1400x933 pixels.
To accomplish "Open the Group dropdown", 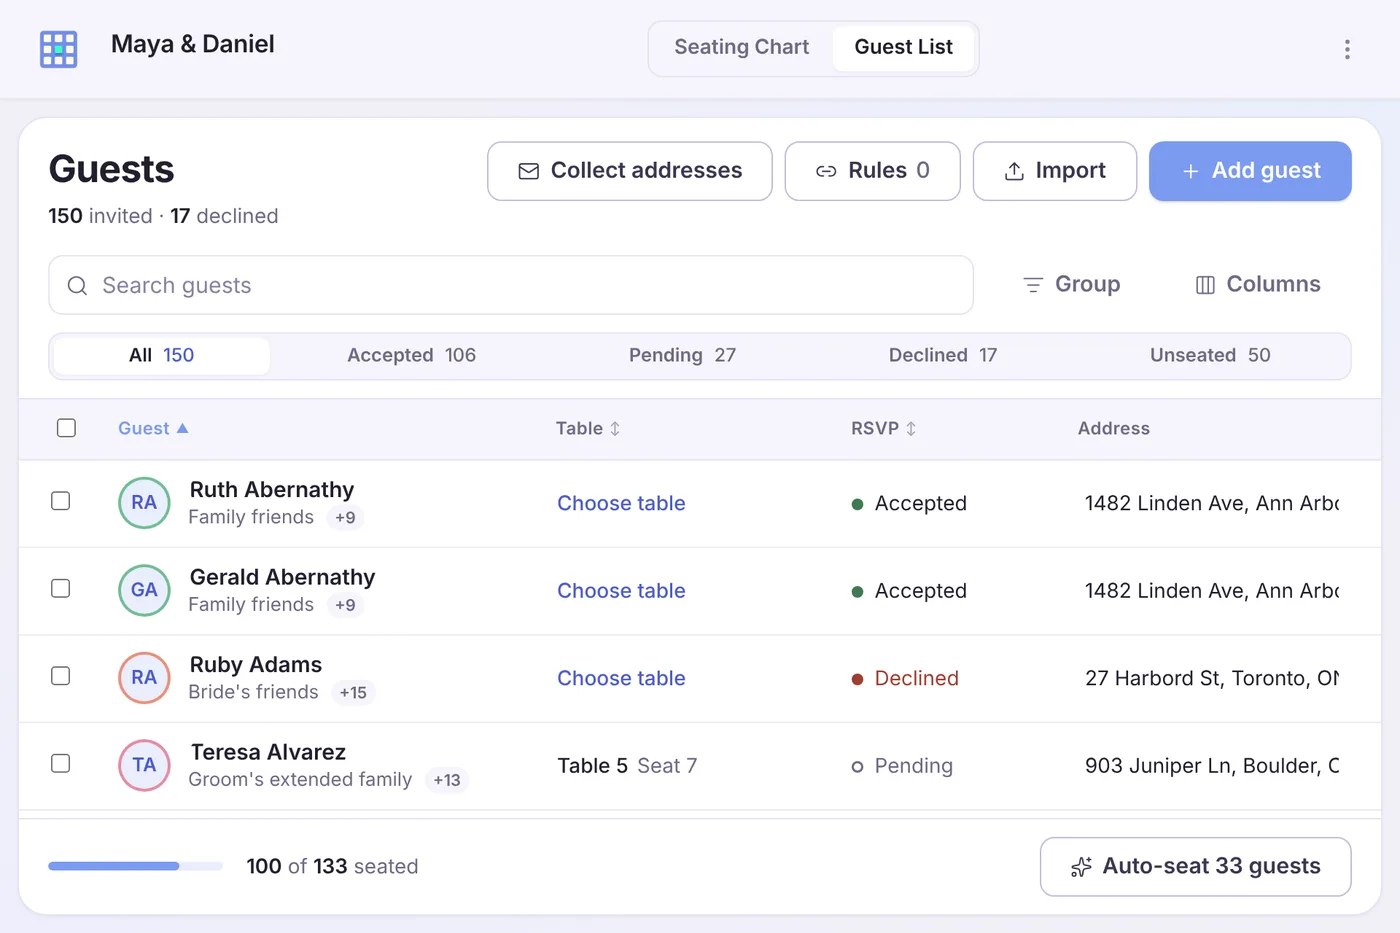I will pyautogui.click(x=1071, y=285).
